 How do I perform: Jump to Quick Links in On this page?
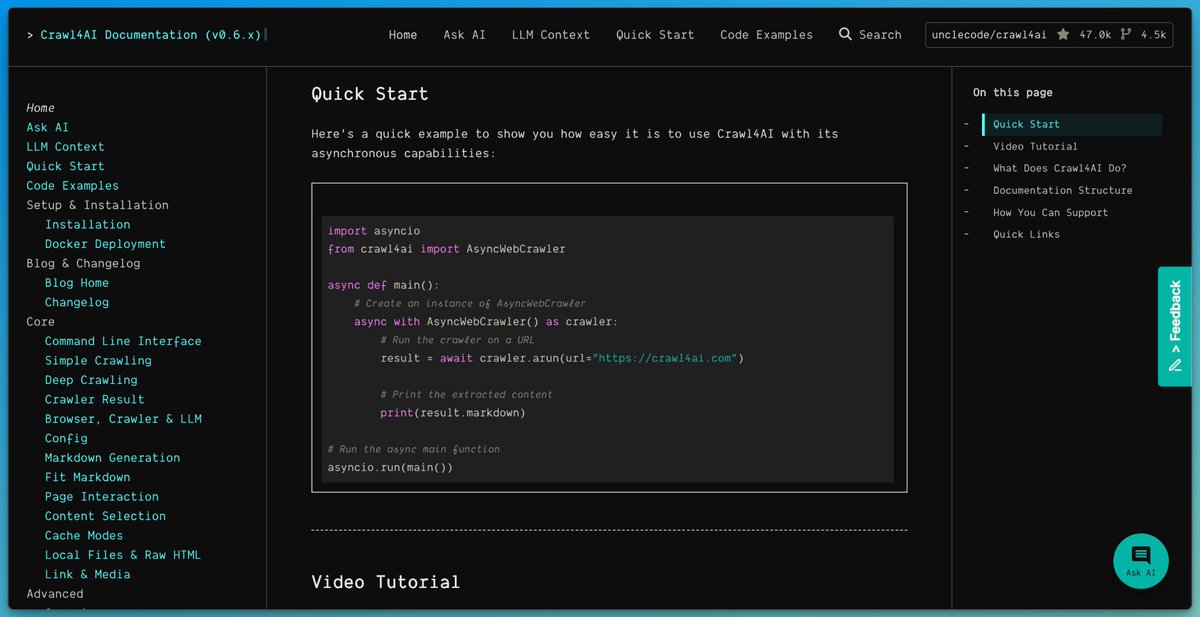[1026, 234]
